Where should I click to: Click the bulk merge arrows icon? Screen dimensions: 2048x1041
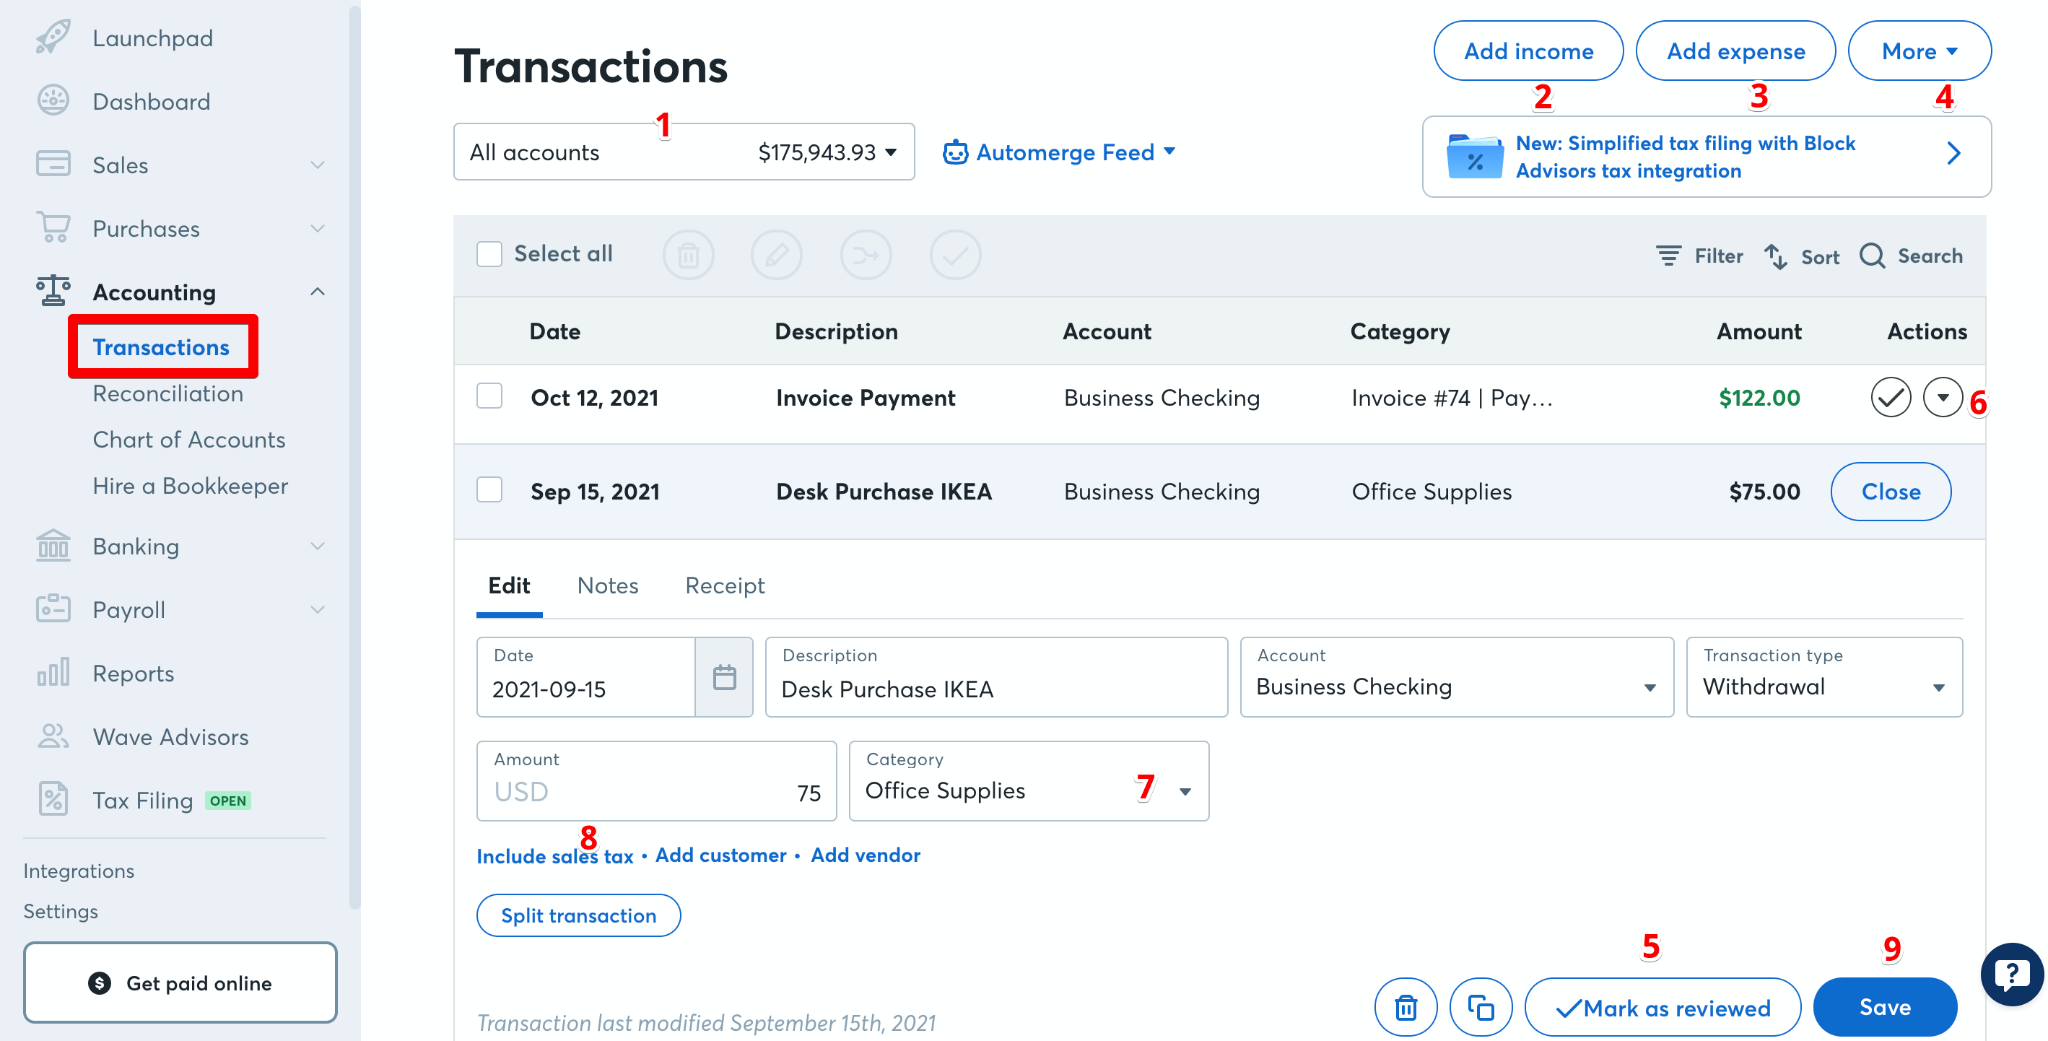[866, 255]
